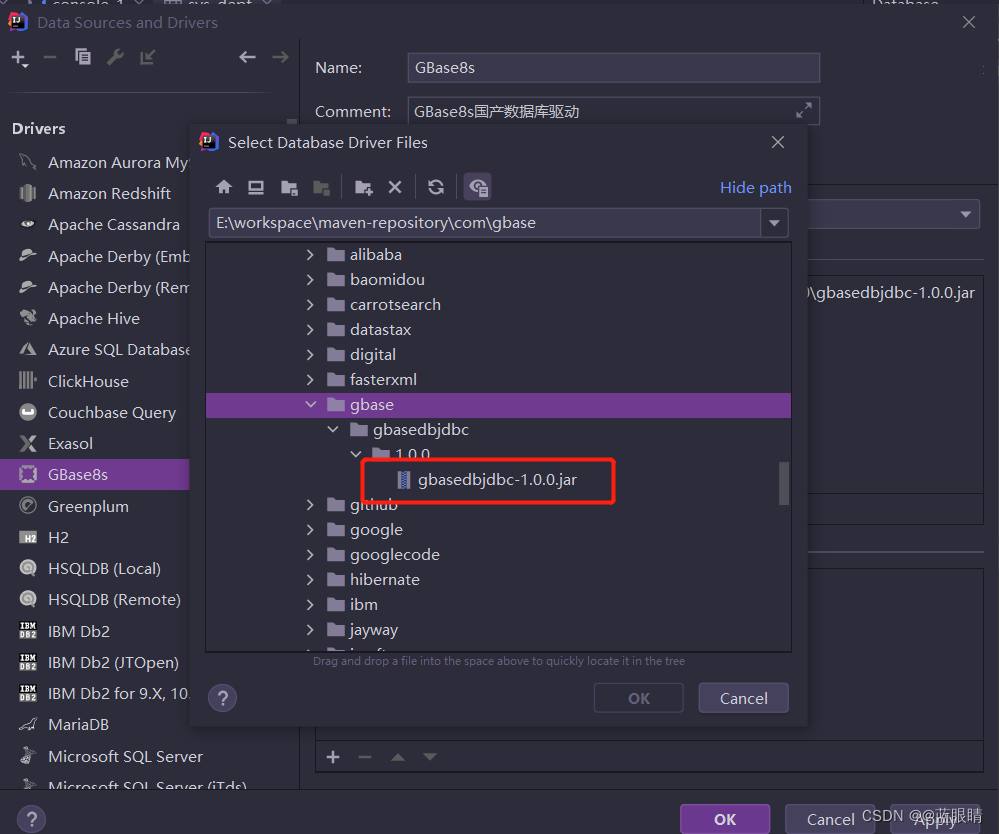Expand the alibaba folder

310,255
